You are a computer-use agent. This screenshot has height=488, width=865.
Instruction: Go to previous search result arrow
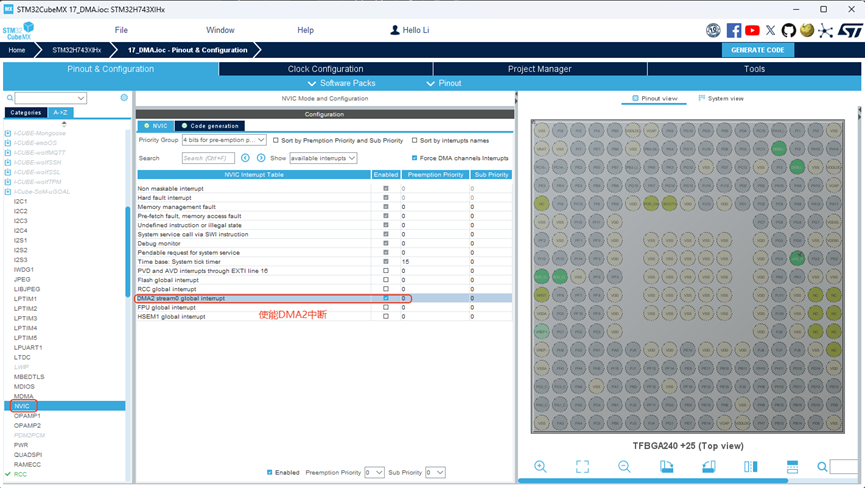245,158
